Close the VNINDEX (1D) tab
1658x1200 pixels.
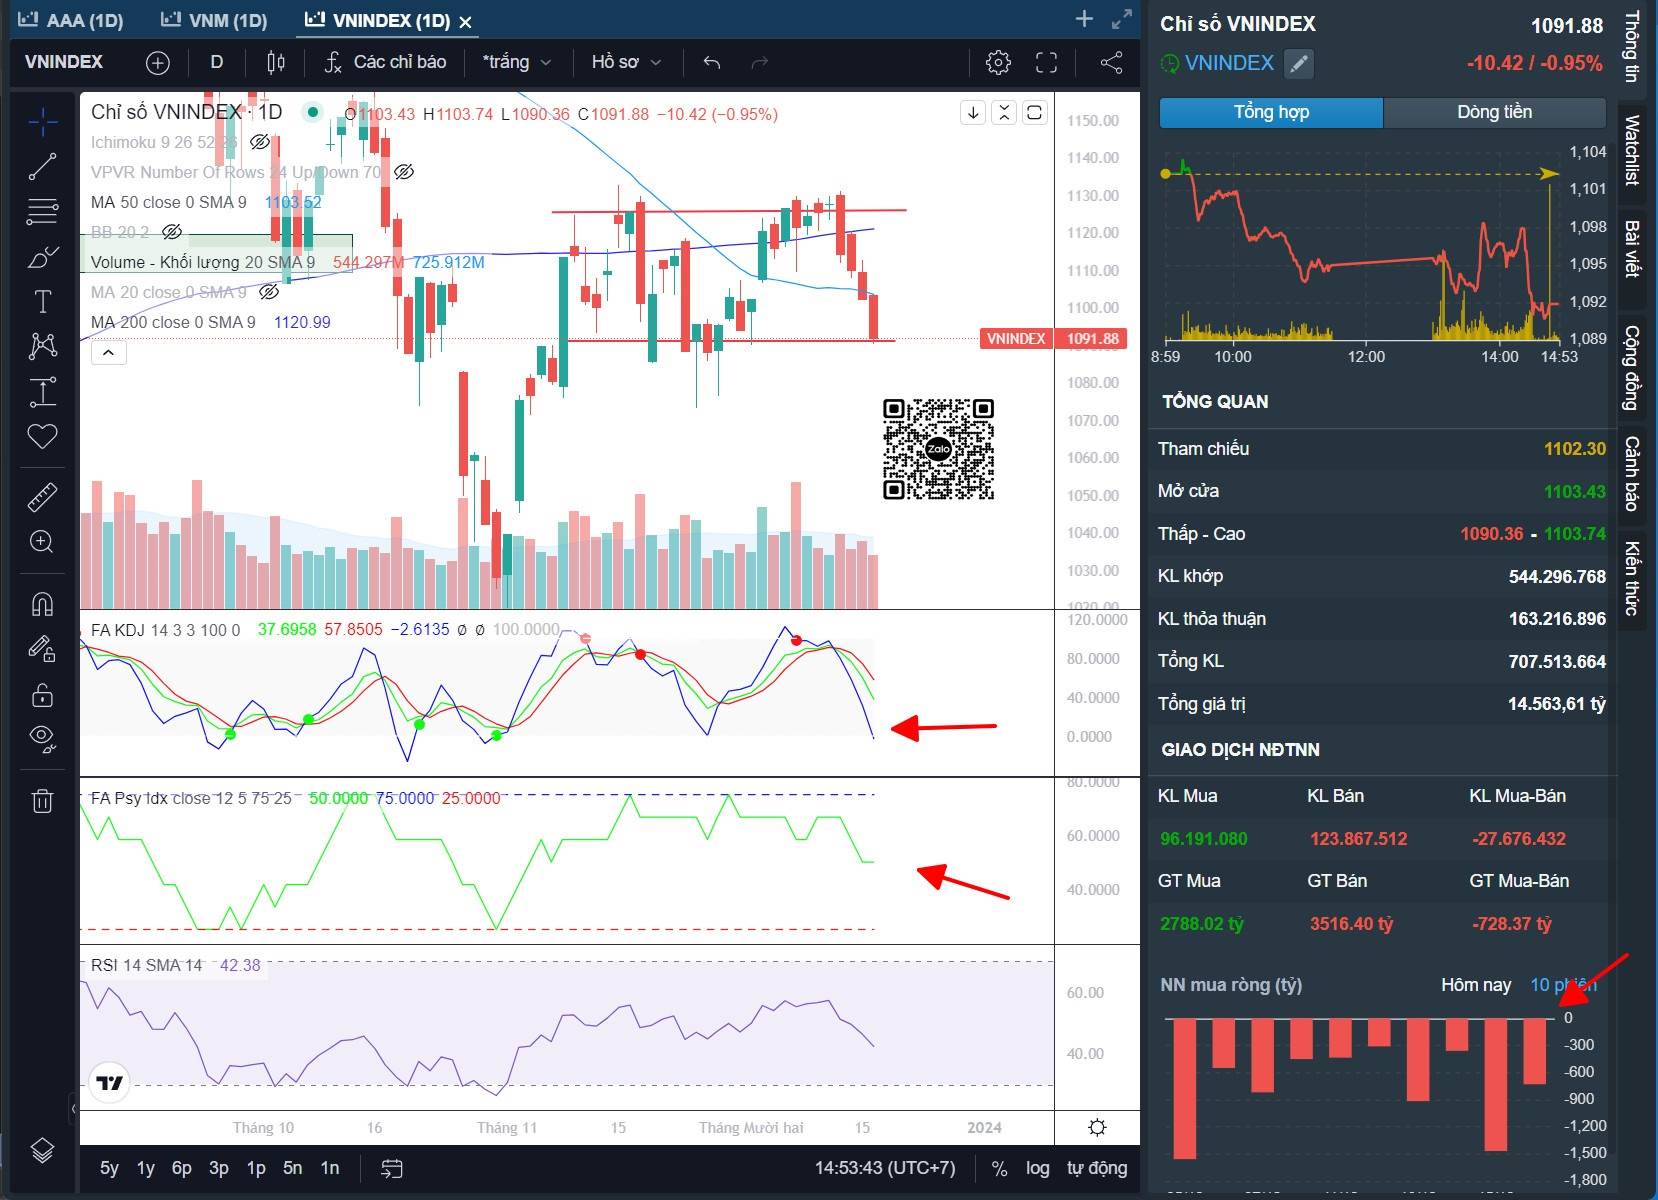(x=466, y=21)
